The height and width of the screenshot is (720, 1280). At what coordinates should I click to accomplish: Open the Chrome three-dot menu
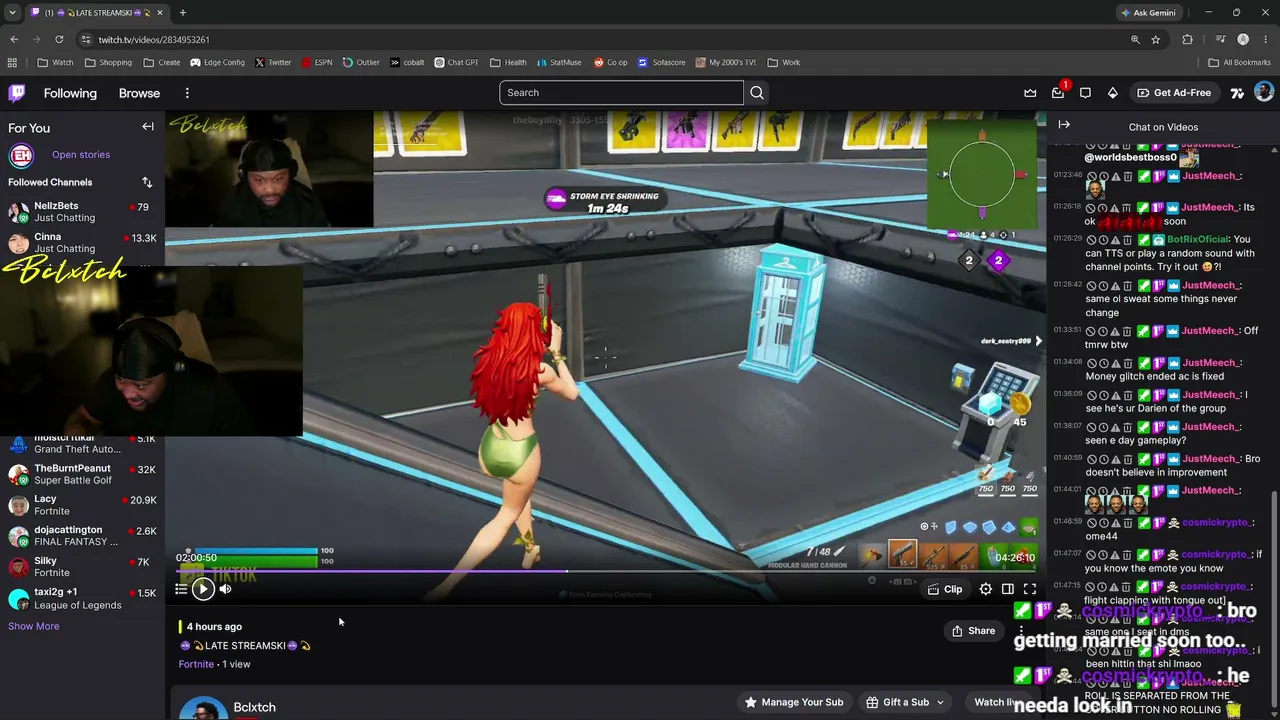tap(1265, 39)
